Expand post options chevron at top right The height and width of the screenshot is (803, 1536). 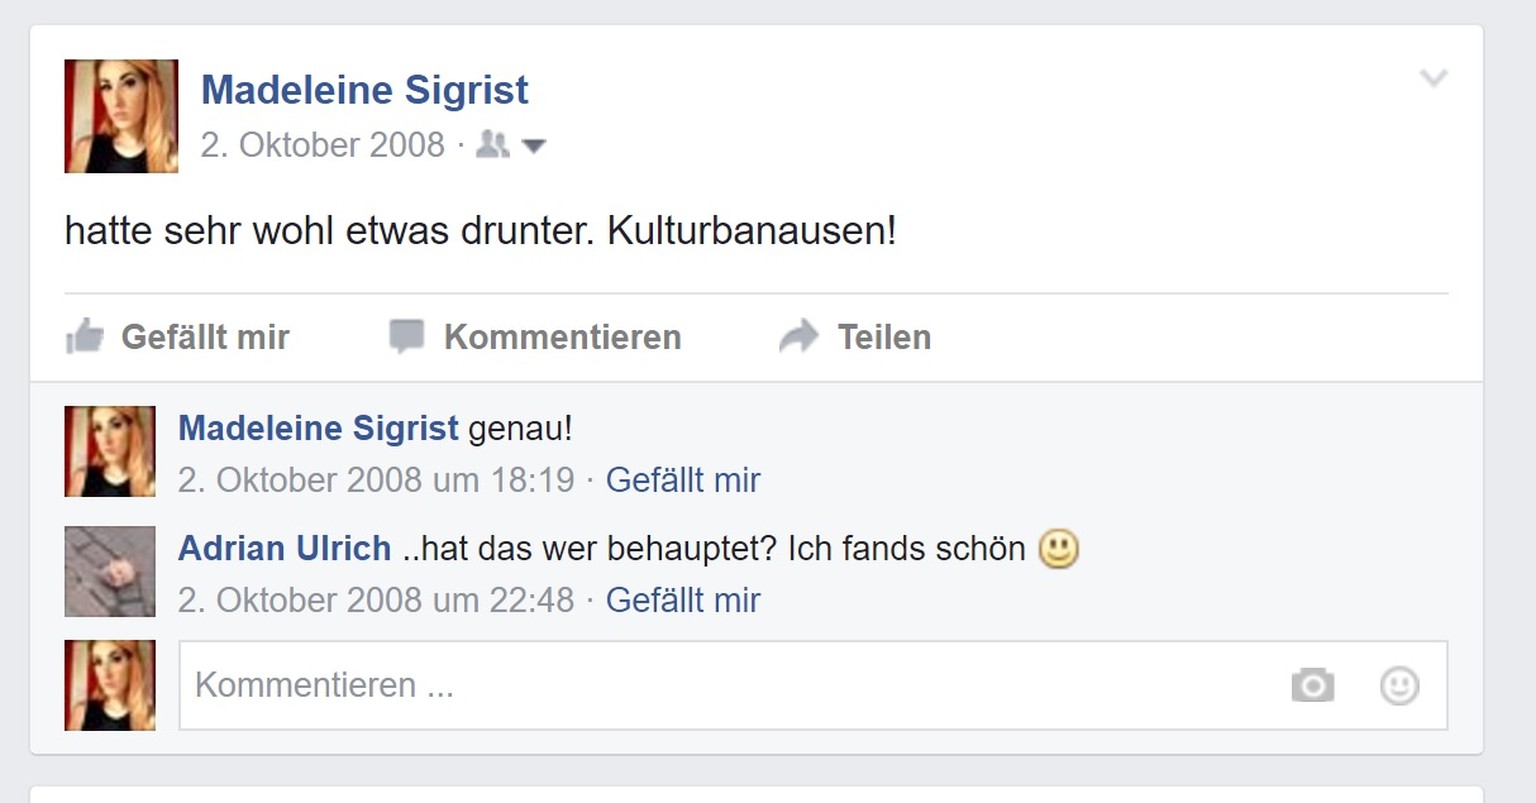click(x=1434, y=78)
